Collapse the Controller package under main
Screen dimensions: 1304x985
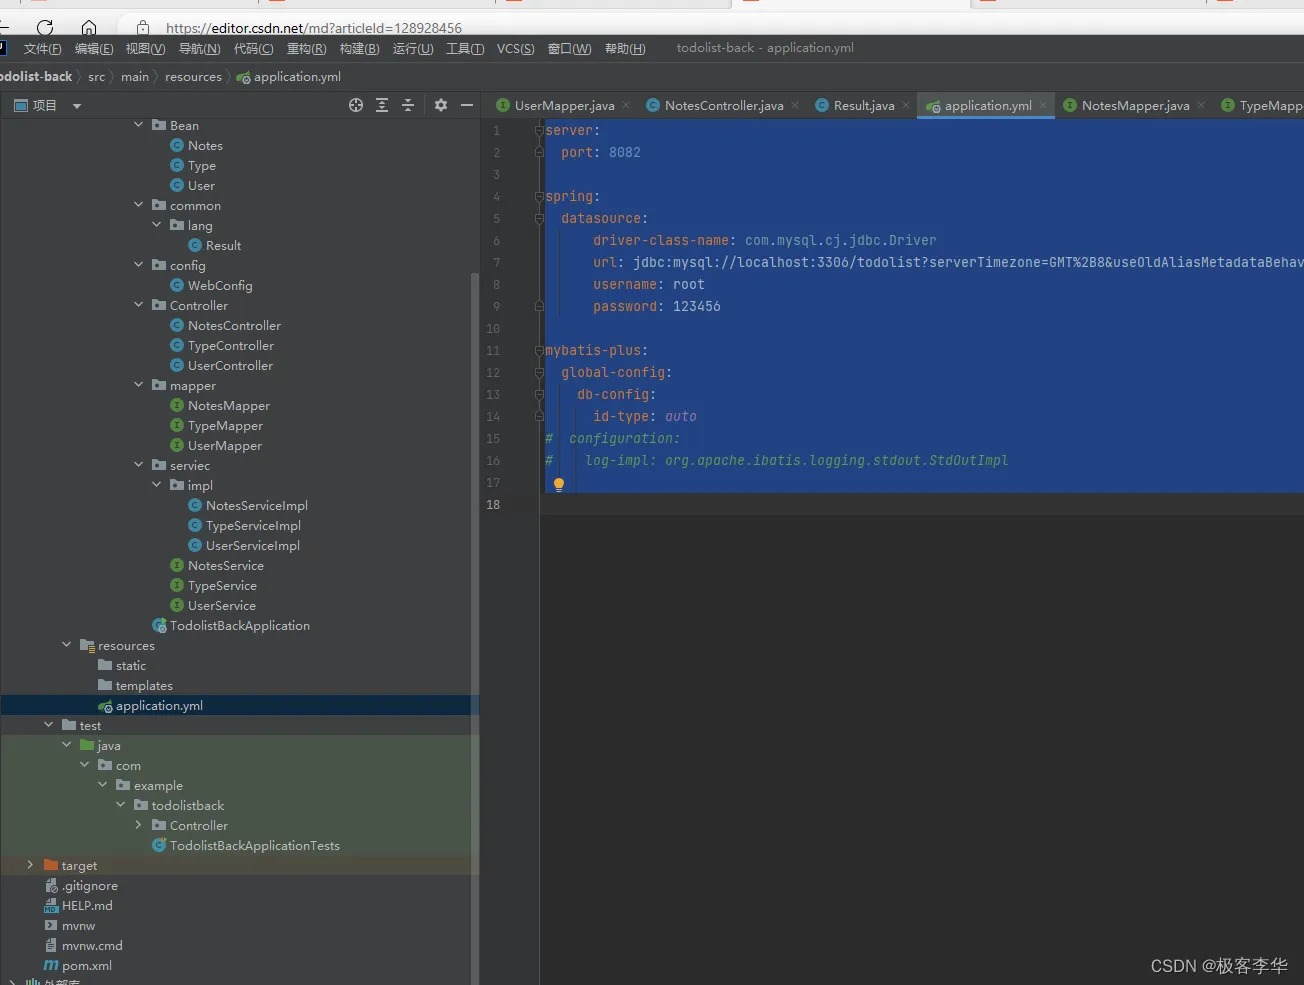139,305
